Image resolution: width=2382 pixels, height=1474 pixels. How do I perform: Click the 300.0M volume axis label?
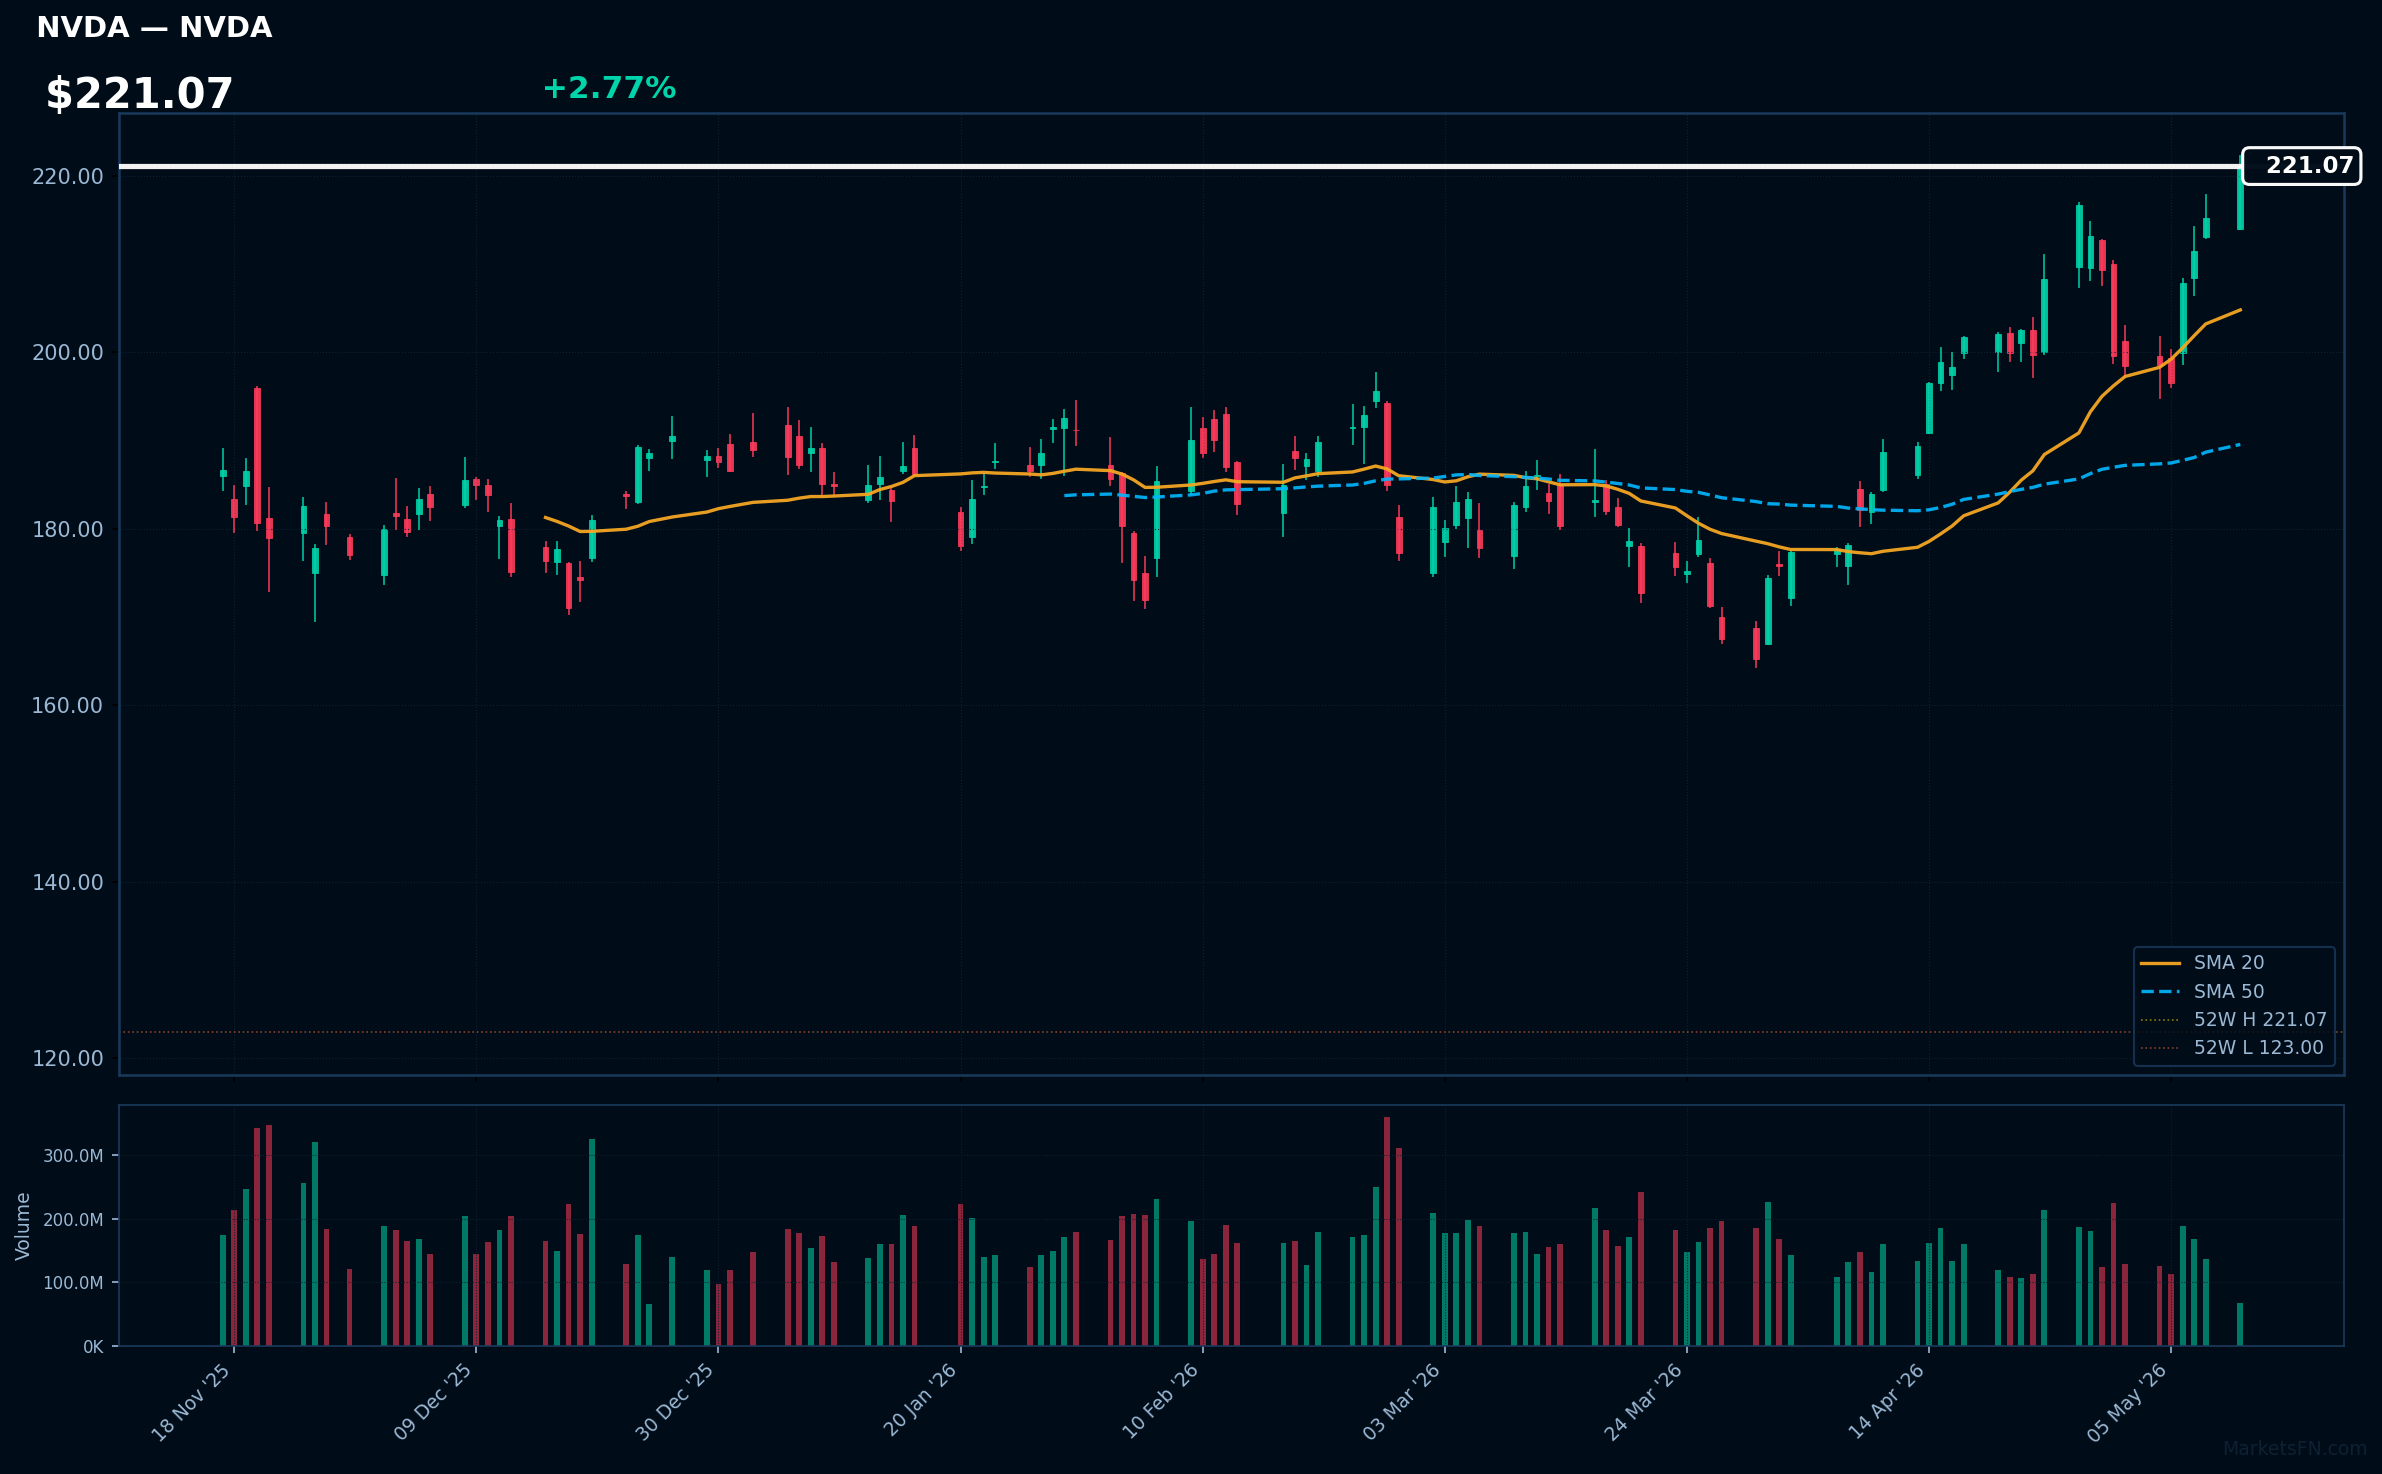73,1156
